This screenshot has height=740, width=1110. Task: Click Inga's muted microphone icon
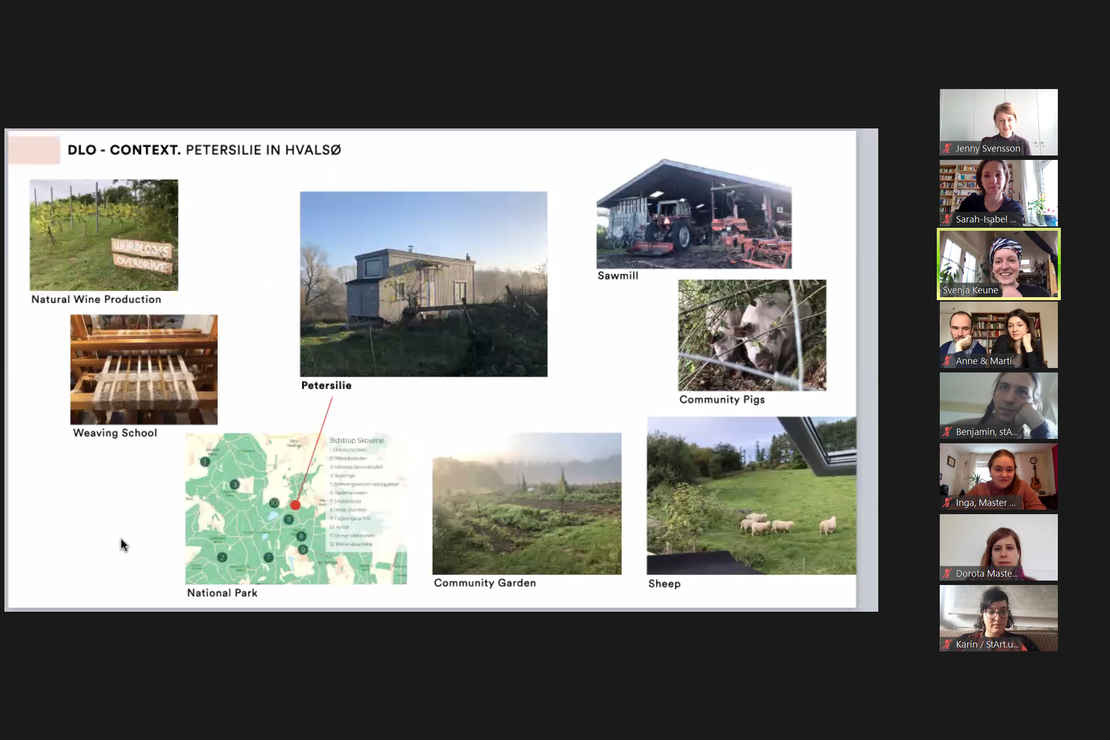(x=947, y=503)
